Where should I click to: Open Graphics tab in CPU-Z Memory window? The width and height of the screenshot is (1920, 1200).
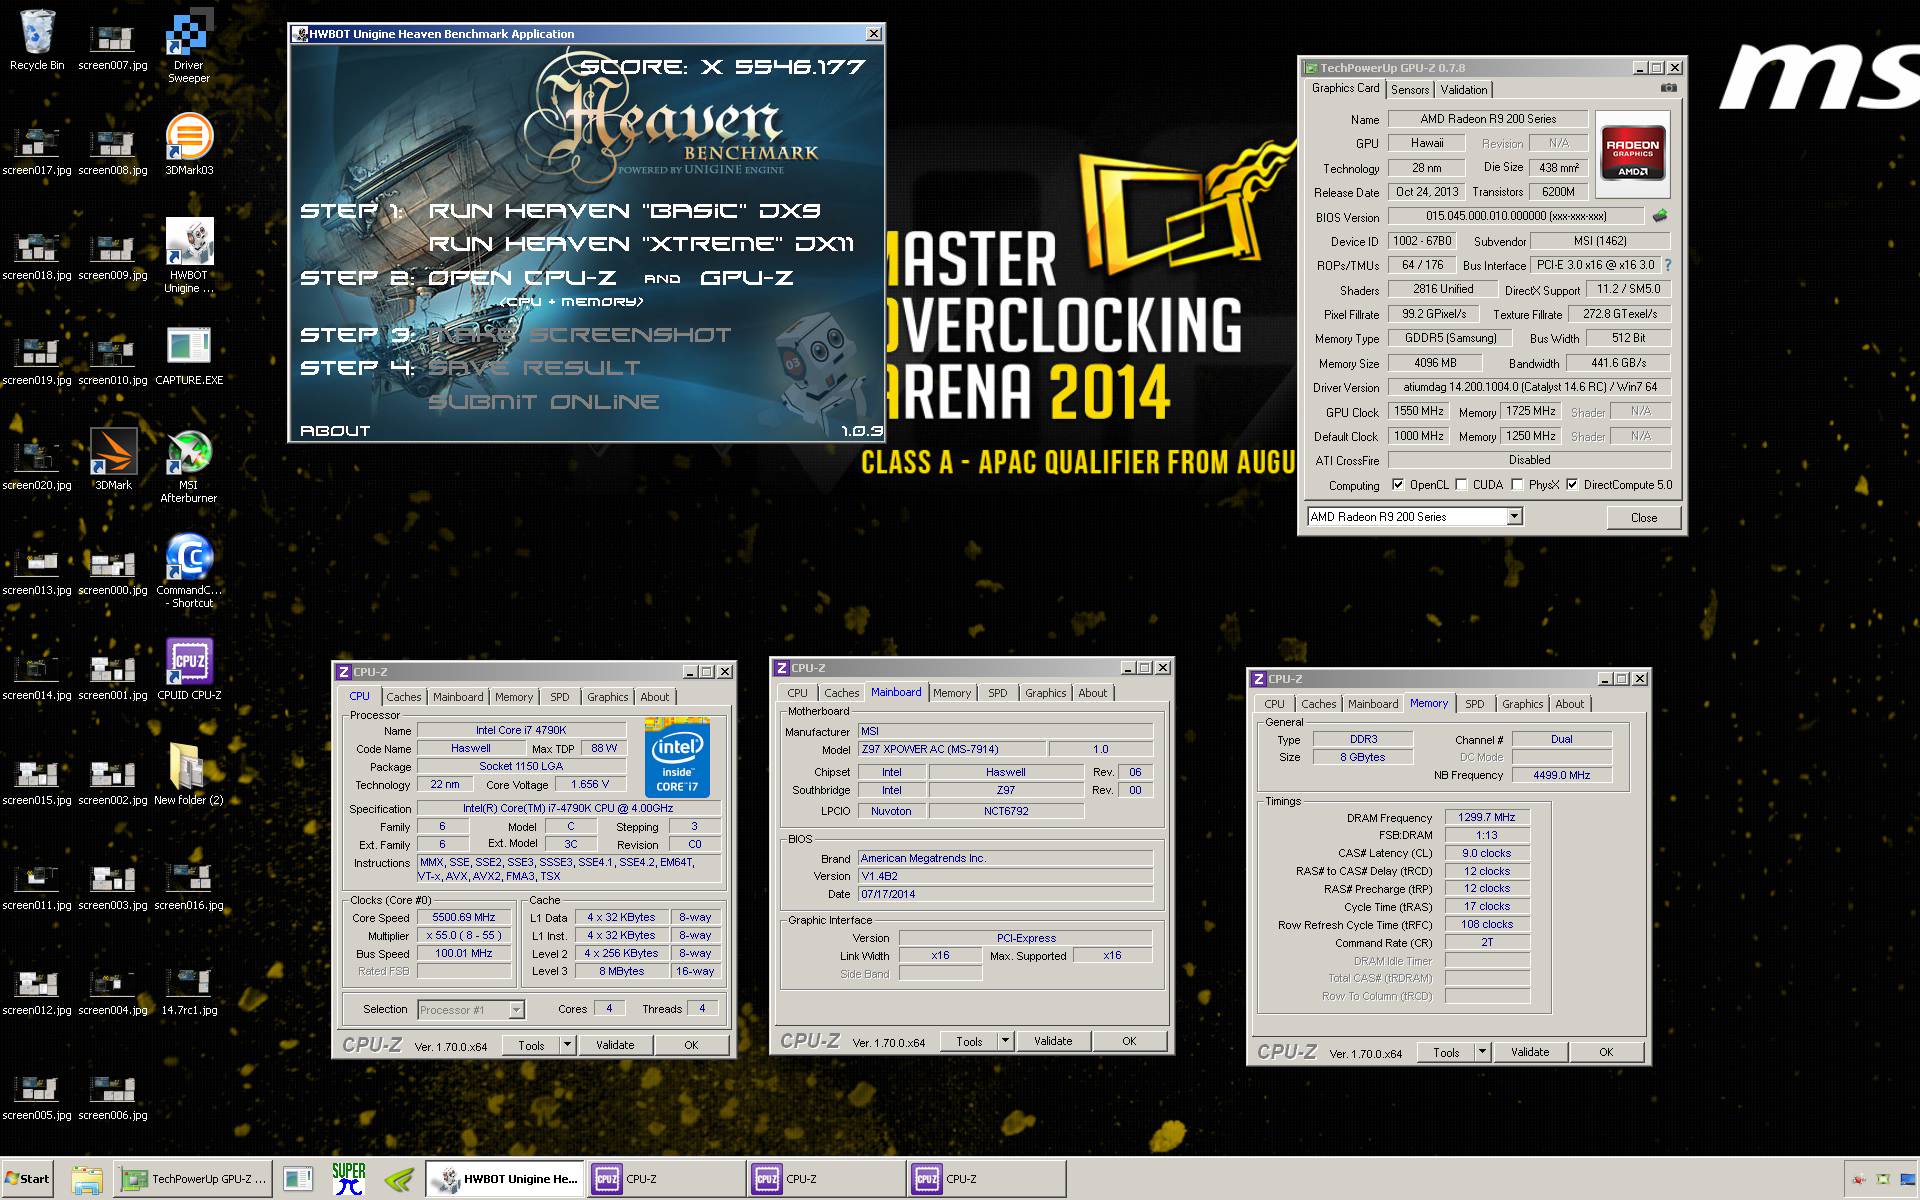[1522, 704]
